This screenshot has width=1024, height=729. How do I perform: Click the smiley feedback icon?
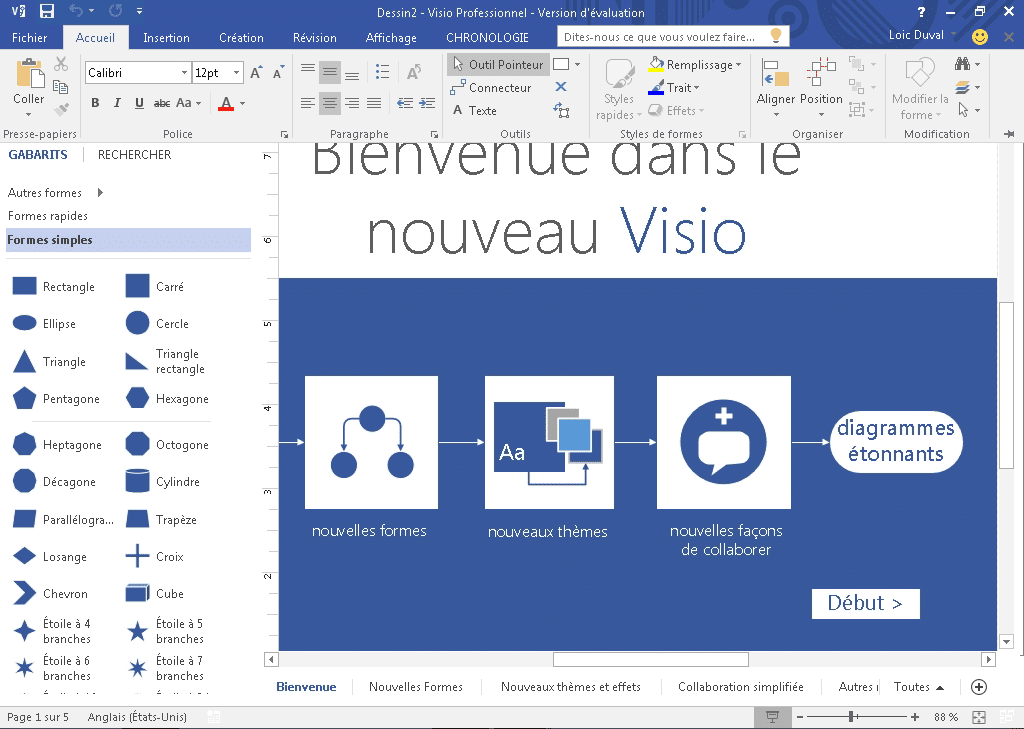tap(980, 37)
